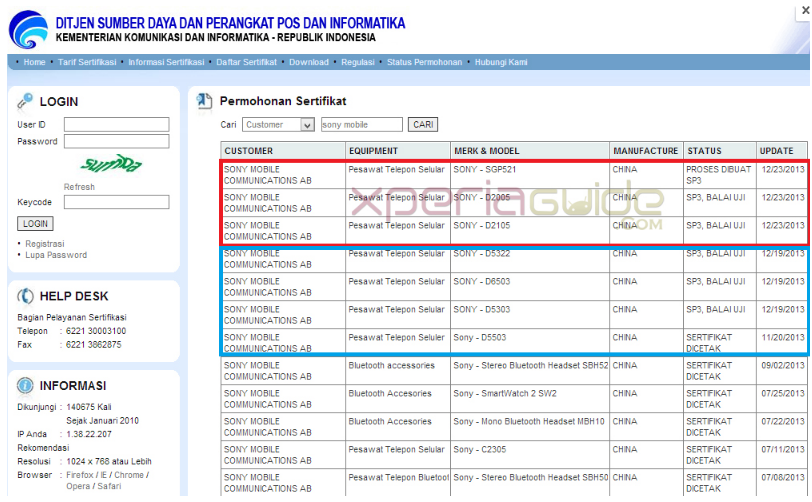Image resolution: width=812 pixels, height=502 pixels.
Task: Navigate to Status Permohonan page
Action: [x=424, y=62]
